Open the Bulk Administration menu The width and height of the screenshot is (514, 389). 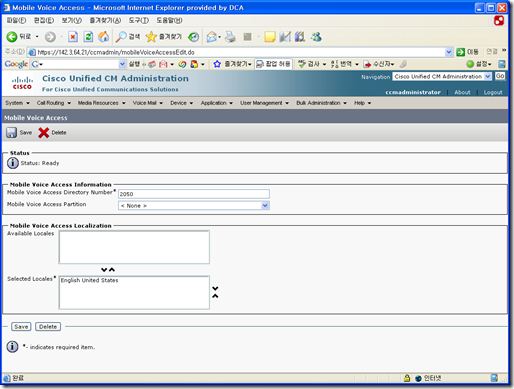pos(321,103)
